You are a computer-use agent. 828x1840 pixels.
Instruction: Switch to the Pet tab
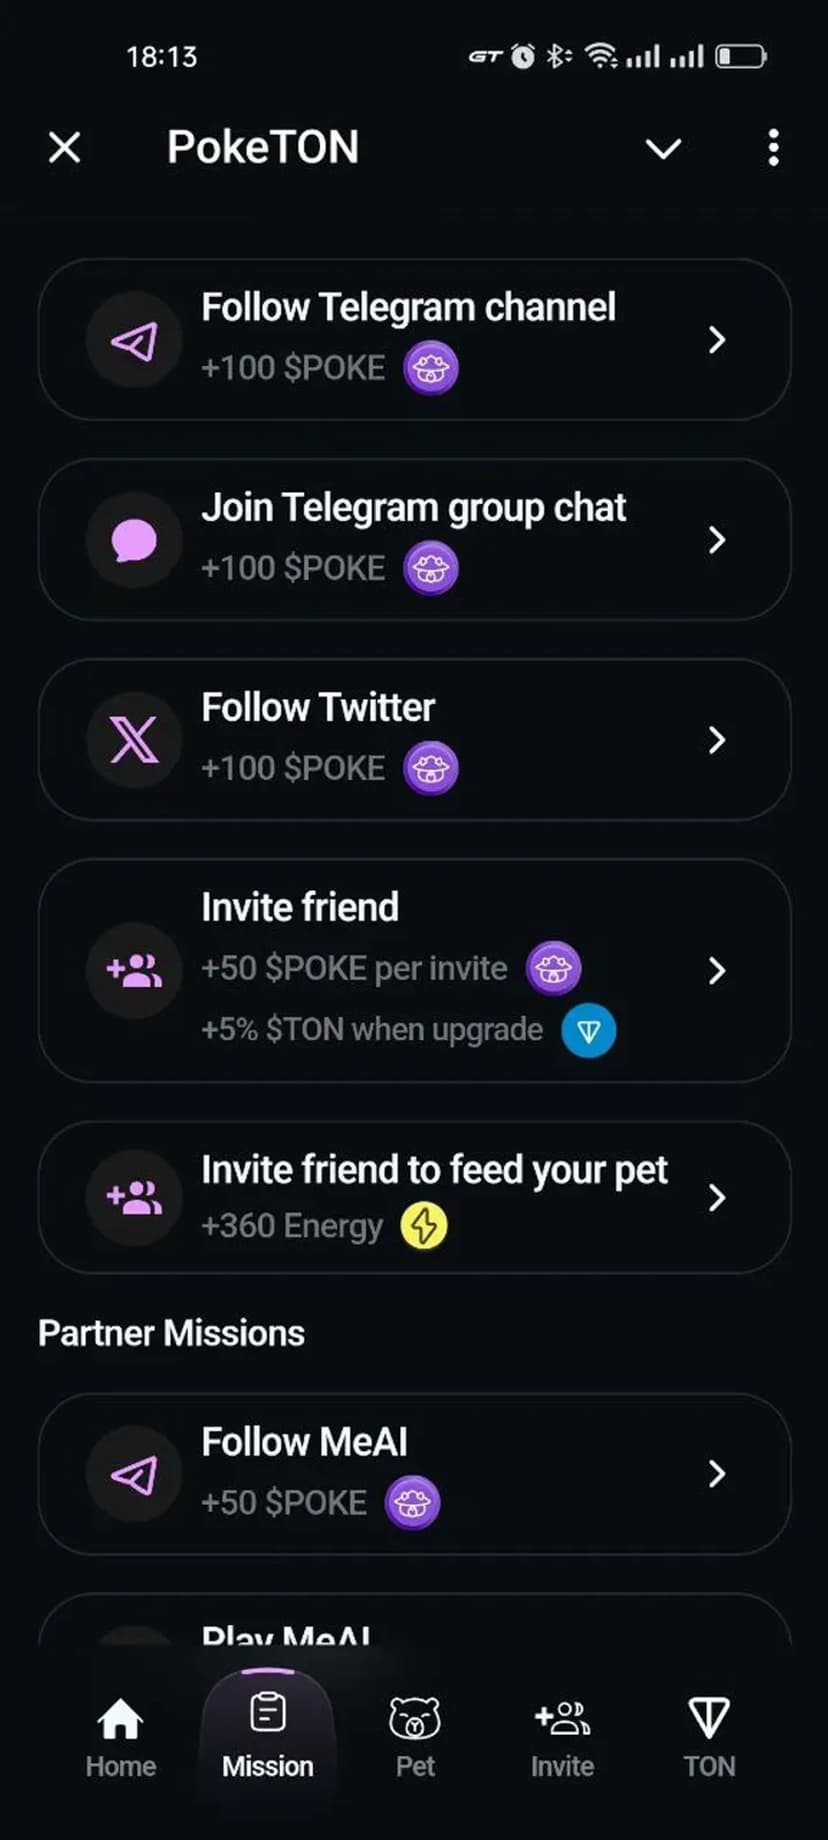pos(414,1736)
